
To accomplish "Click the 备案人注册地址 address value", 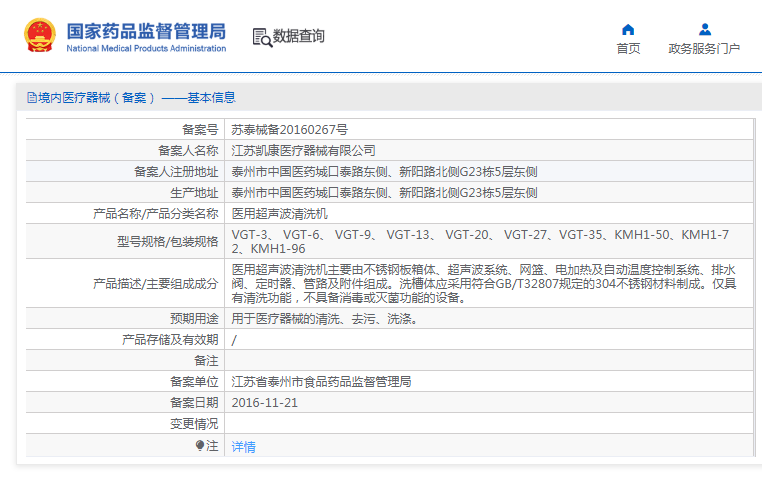I will point(384,171).
